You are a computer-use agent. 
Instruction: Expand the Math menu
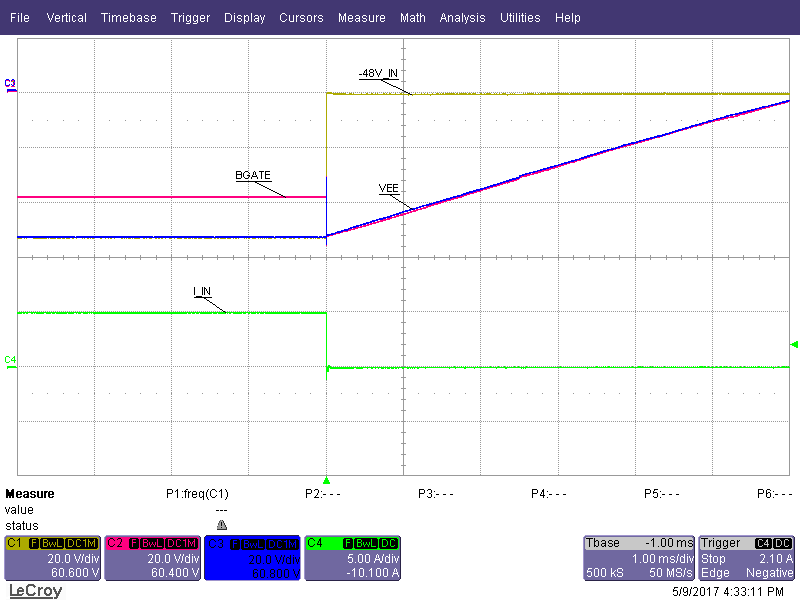412,18
